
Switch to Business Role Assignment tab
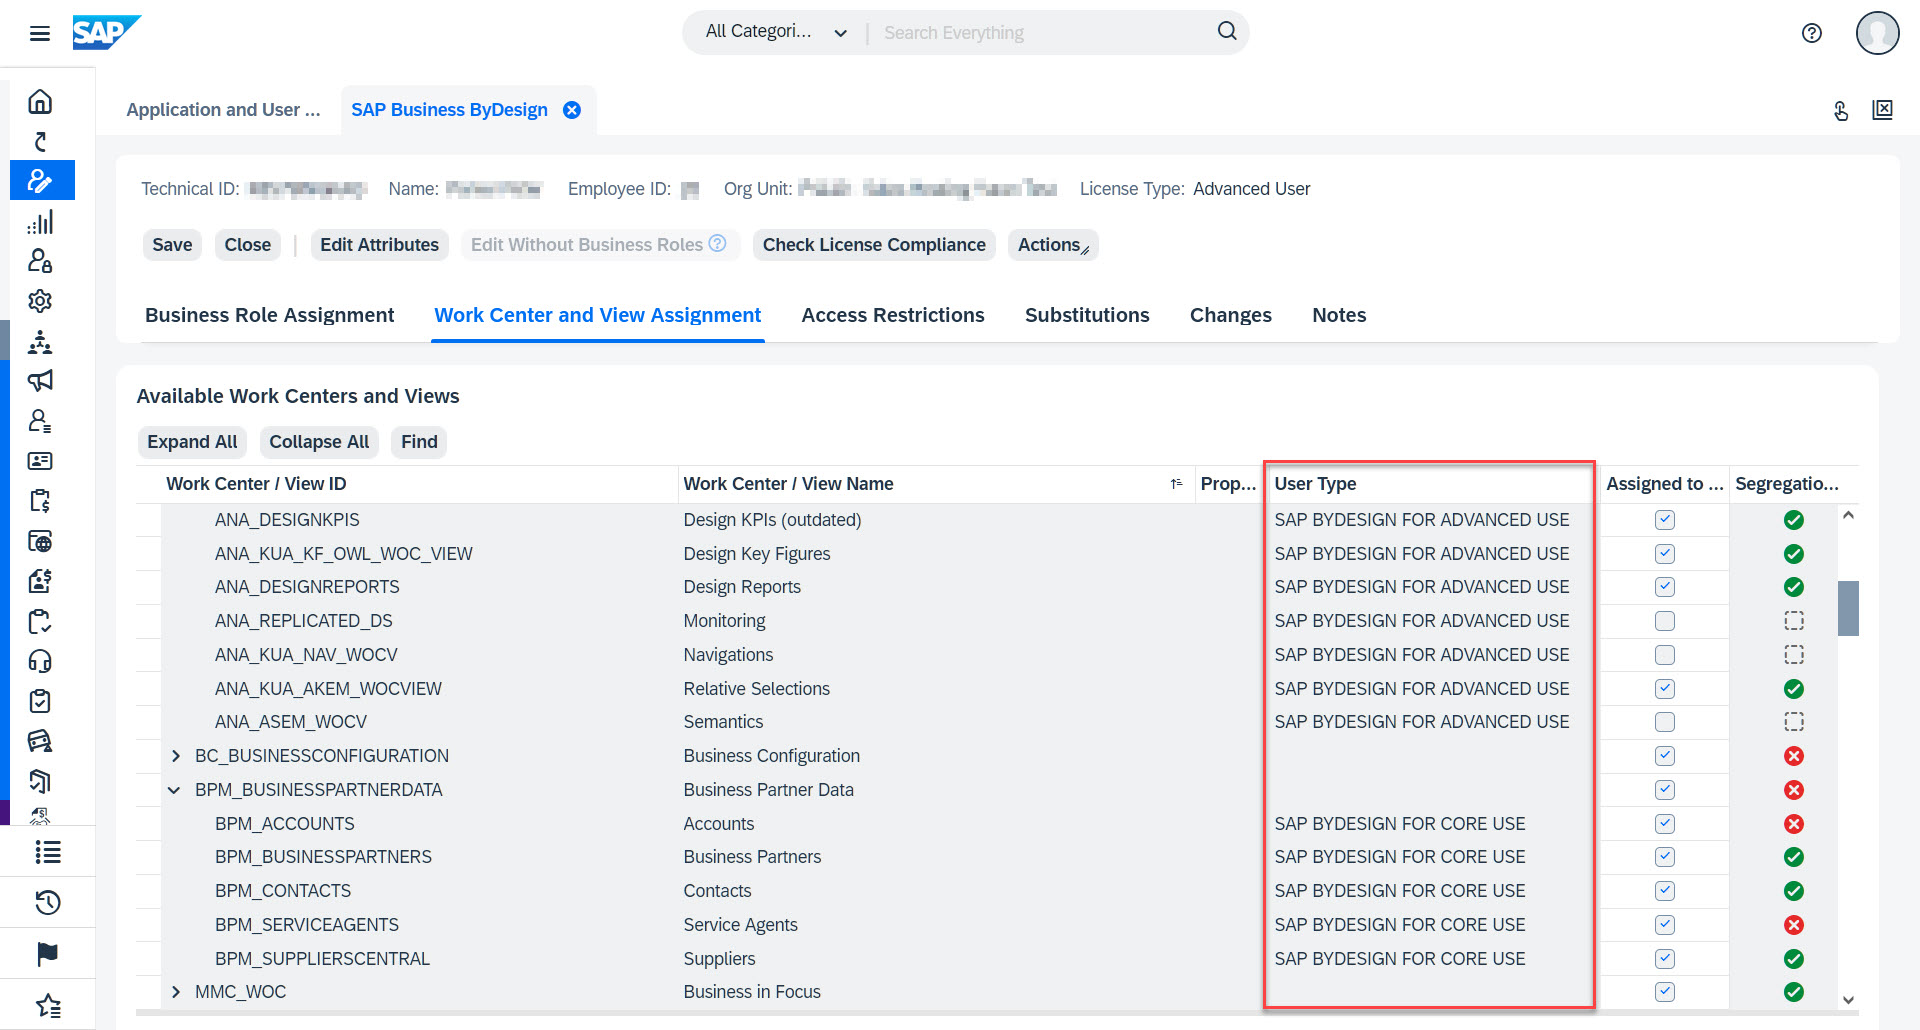click(270, 315)
